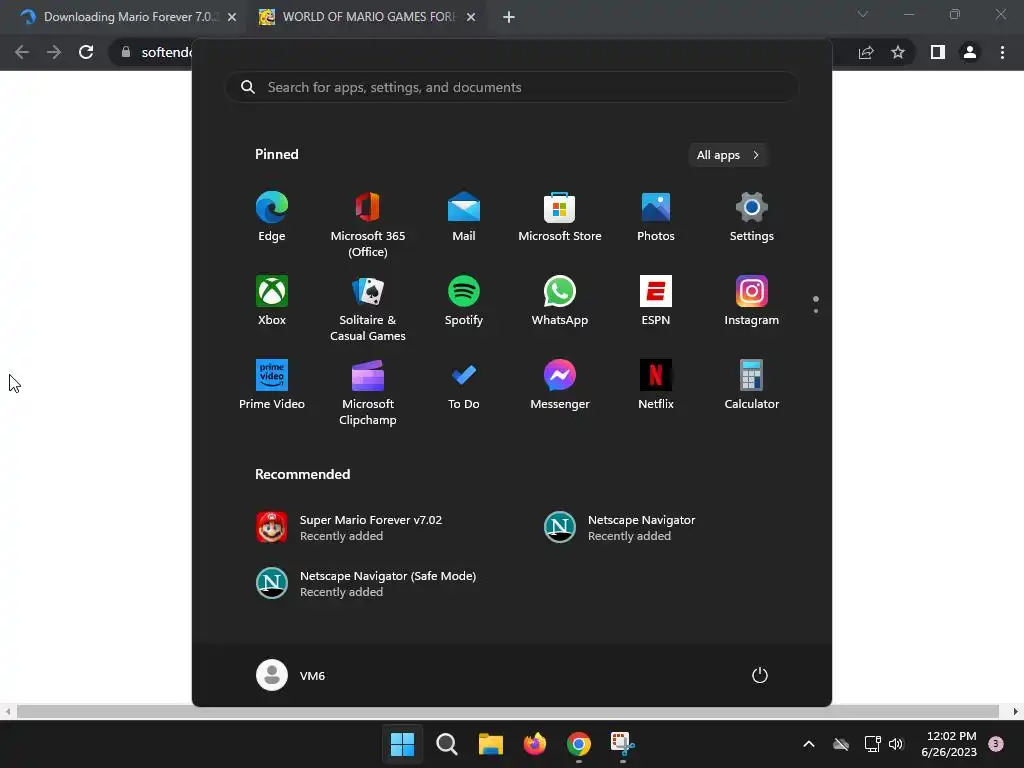
Task: Open the notification center badge
Action: 996,744
